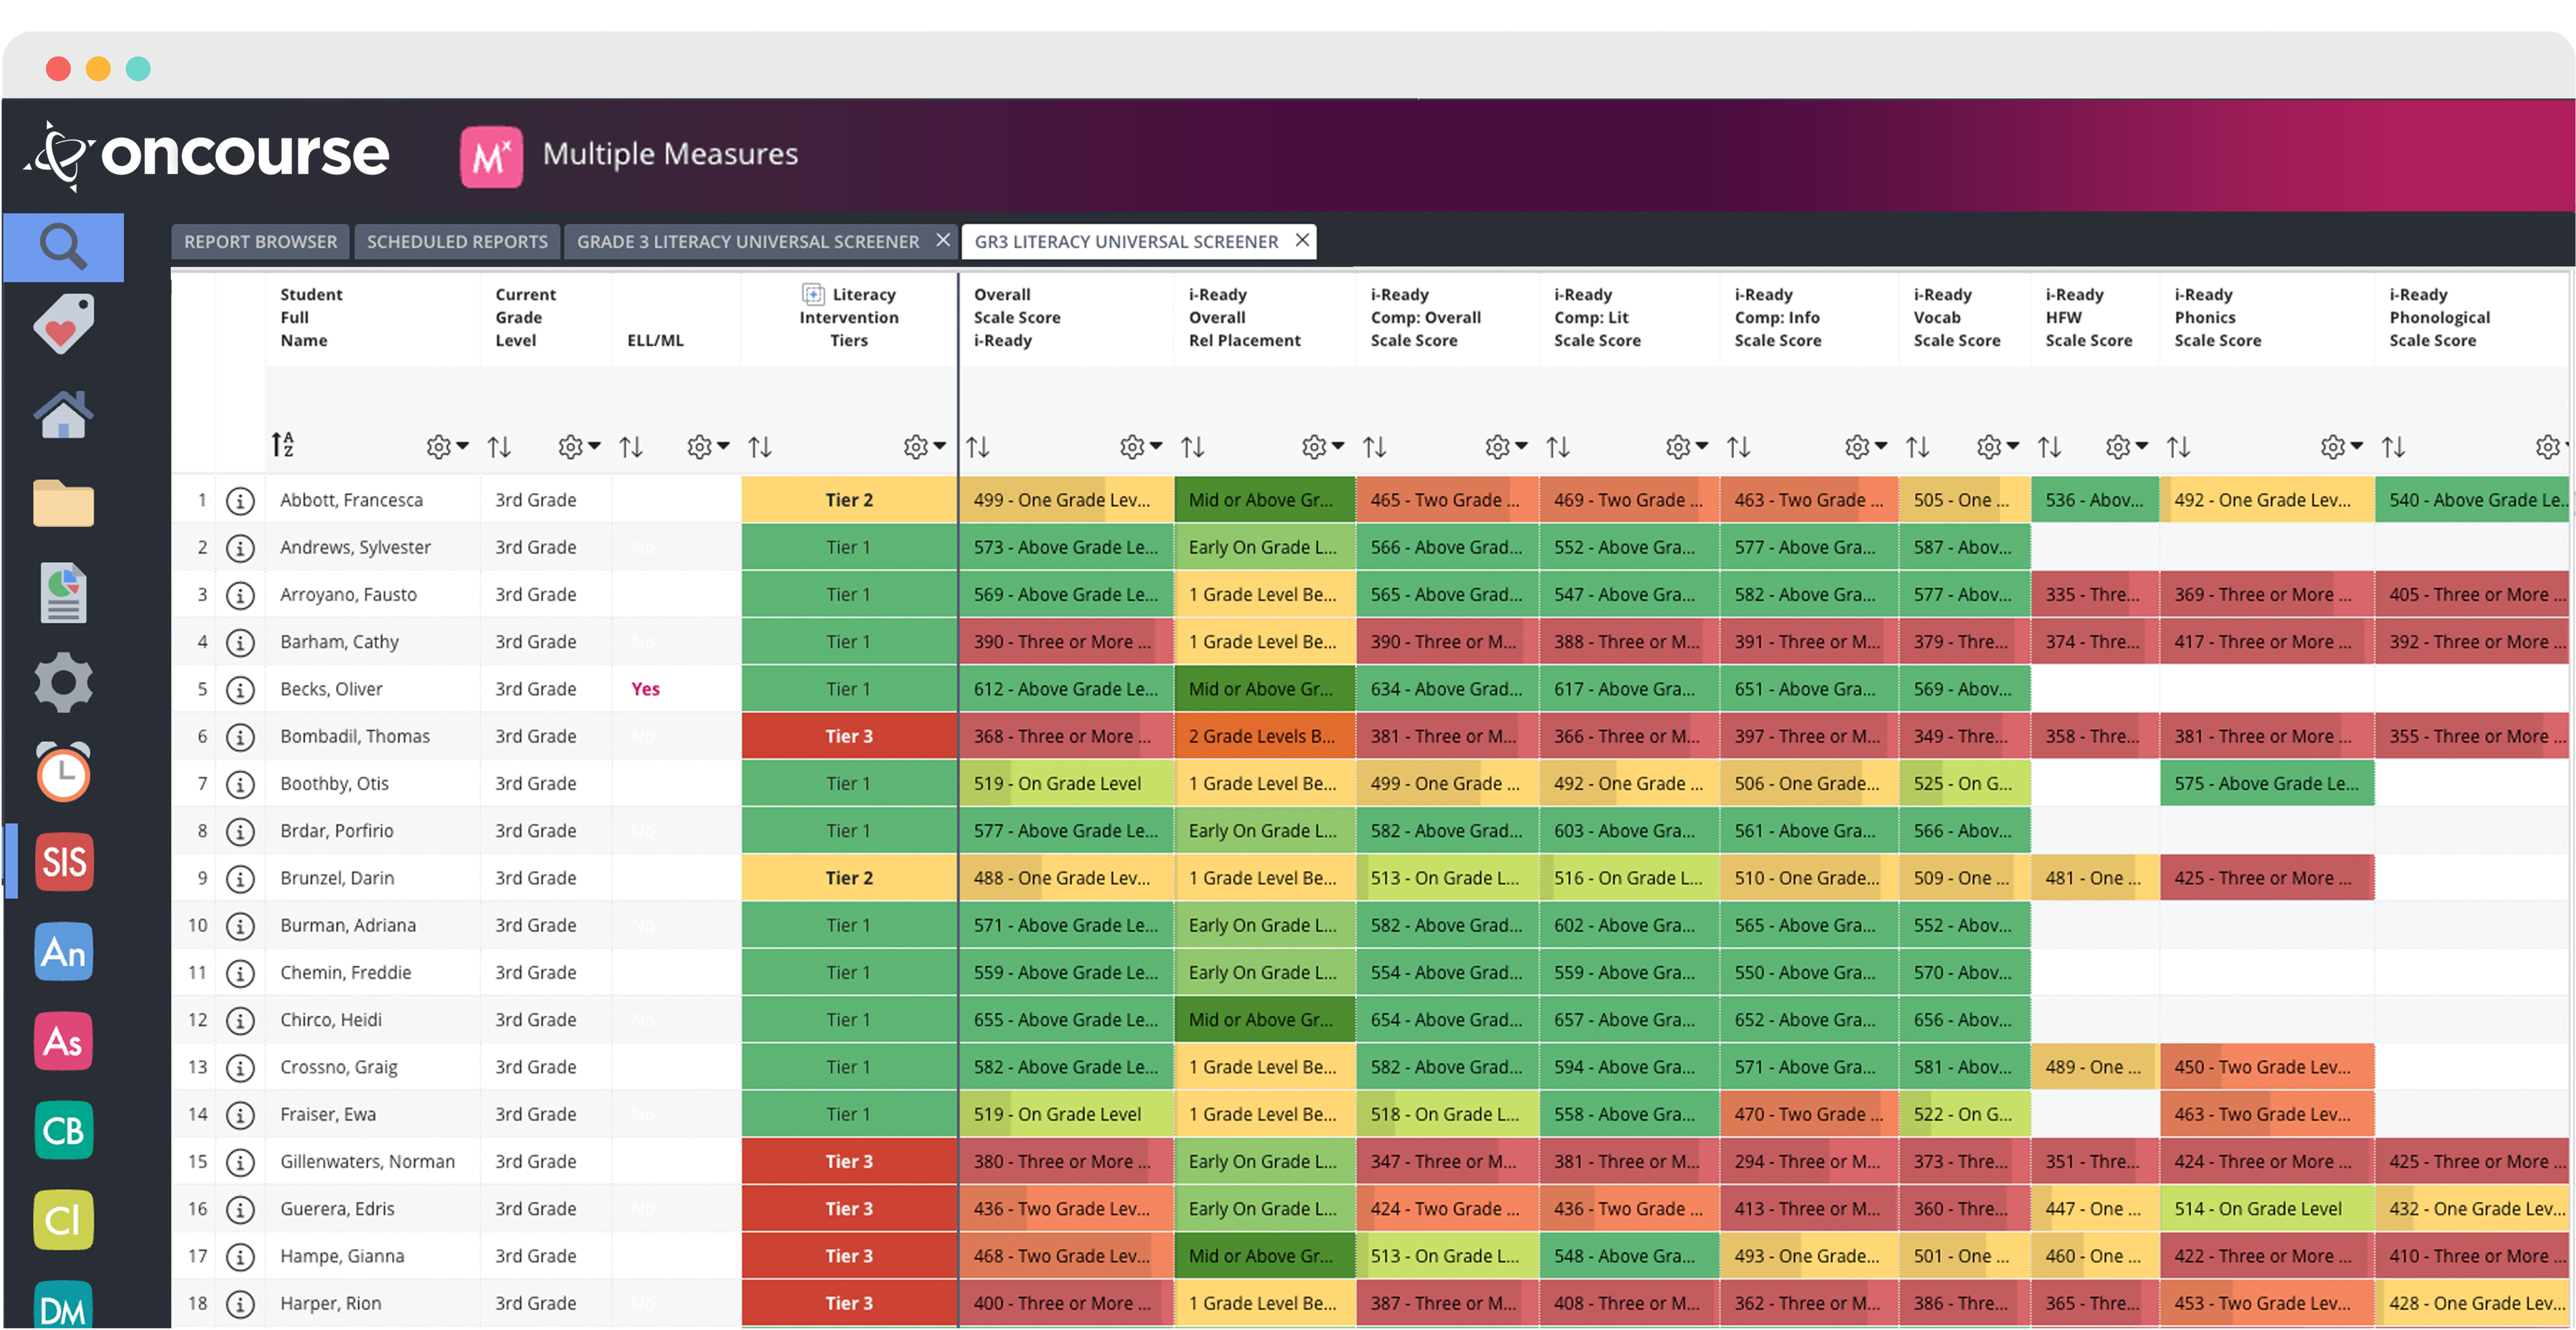Toggle sort arrows on Current Grade Level
Image resolution: width=2576 pixels, height=1330 pixels.
click(x=499, y=447)
